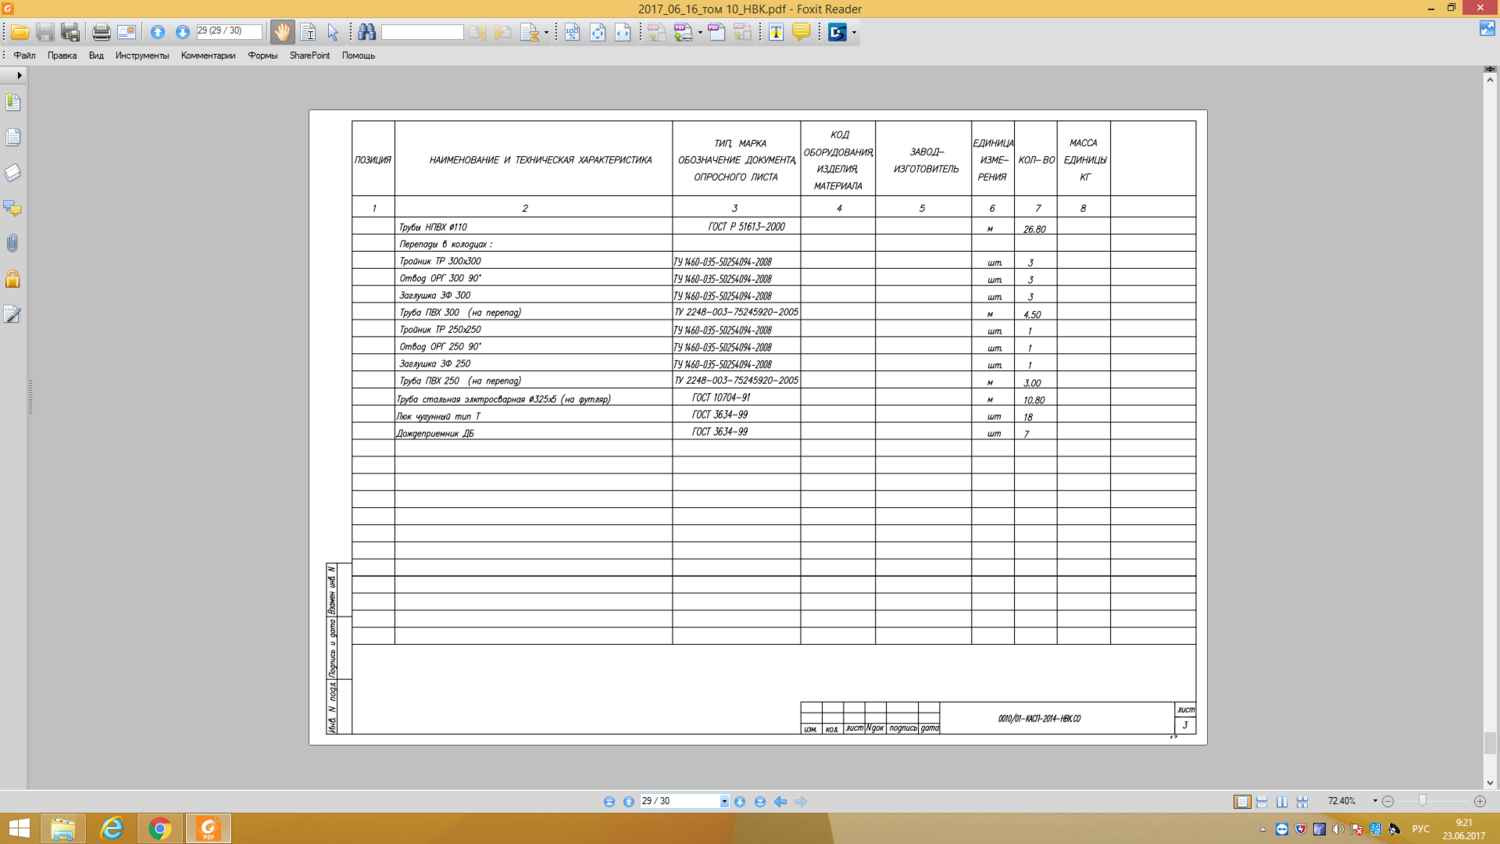1500x844 pixels.
Task: Print the document with the printer icon
Action: [x=101, y=32]
